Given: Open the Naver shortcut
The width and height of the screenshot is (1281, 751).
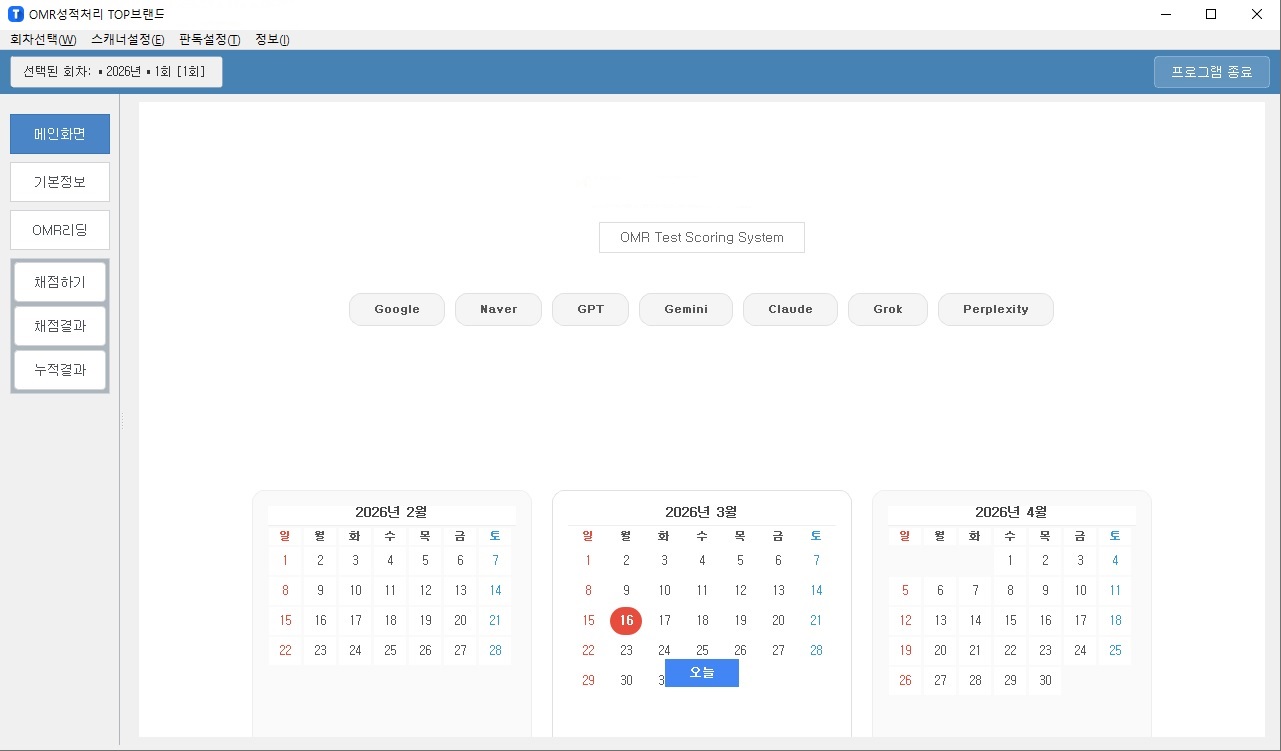Looking at the screenshot, I should (498, 309).
